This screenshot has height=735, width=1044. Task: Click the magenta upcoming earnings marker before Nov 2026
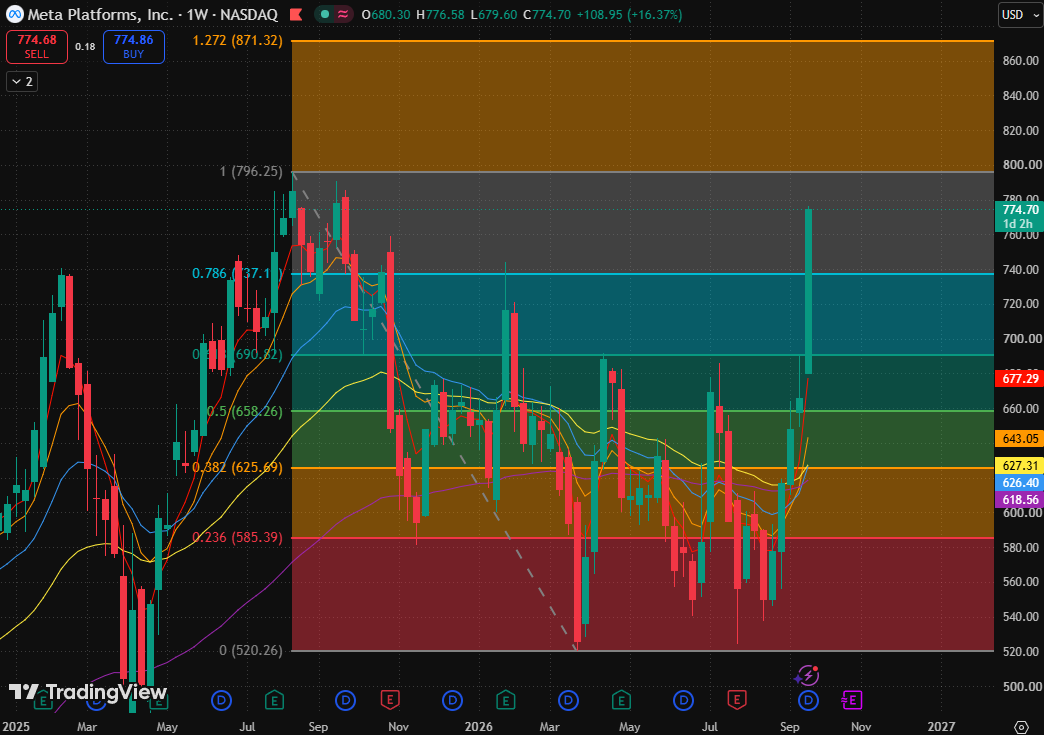click(x=852, y=700)
